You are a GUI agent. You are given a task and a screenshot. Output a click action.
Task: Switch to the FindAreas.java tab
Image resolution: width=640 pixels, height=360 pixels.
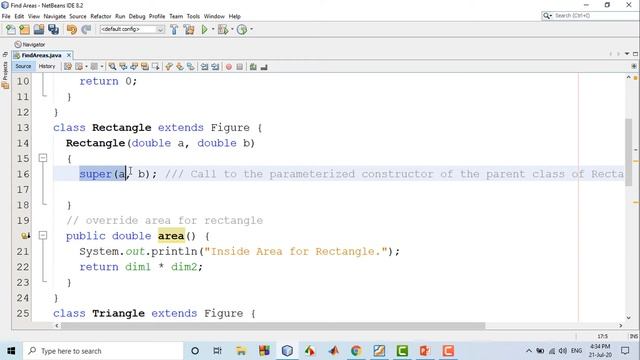(41, 55)
